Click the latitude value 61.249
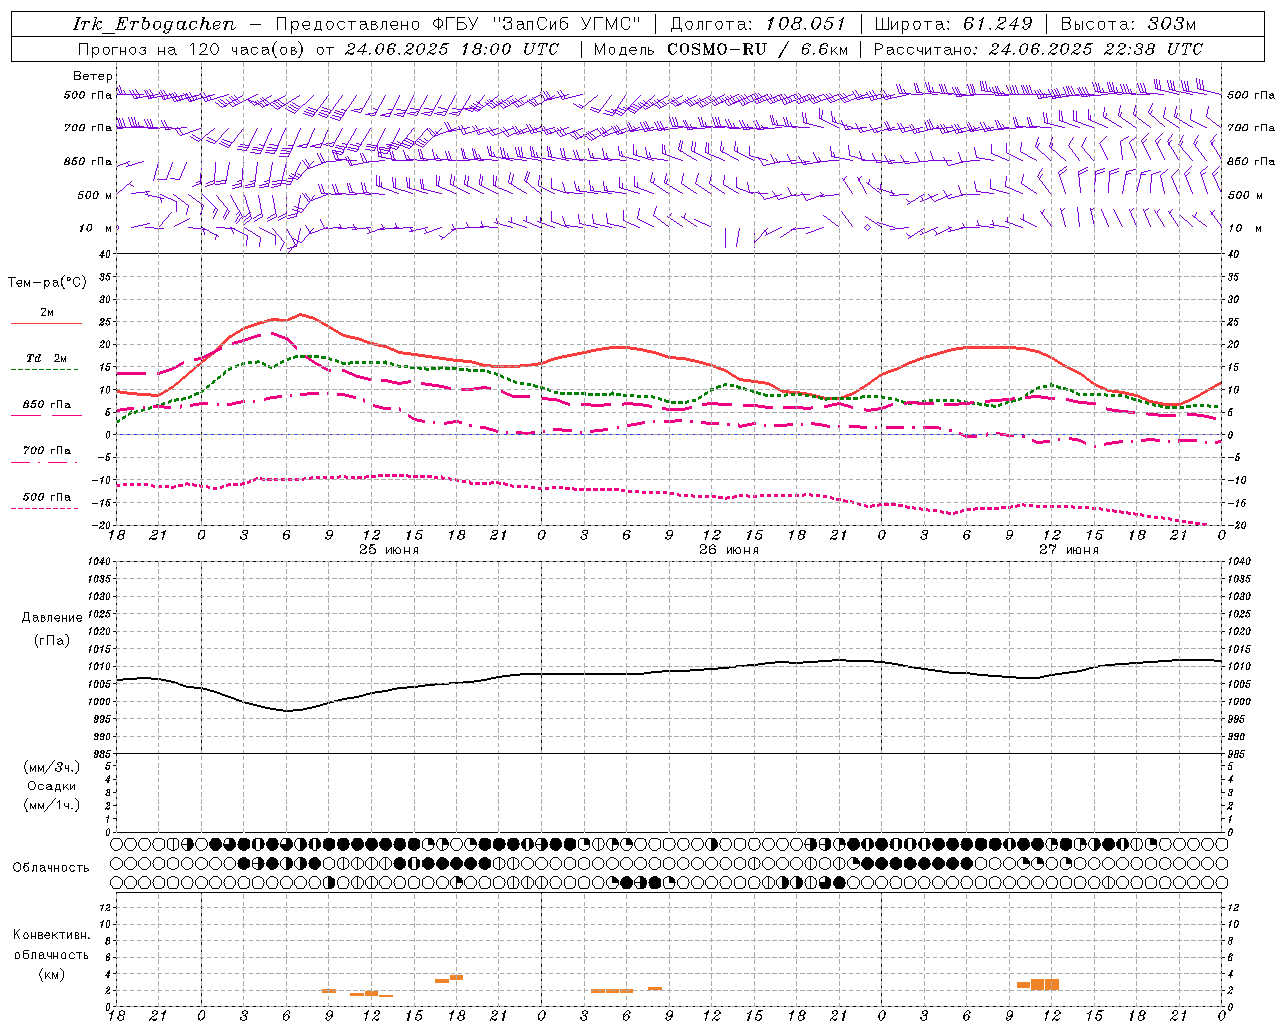The height and width of the screenshot is (1024, 1280). tap(998, 24)
